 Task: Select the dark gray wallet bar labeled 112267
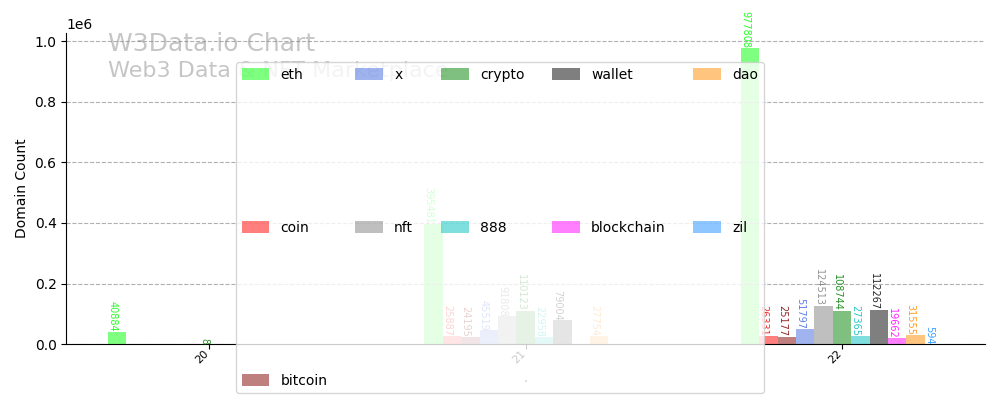[x=879, y=328]
